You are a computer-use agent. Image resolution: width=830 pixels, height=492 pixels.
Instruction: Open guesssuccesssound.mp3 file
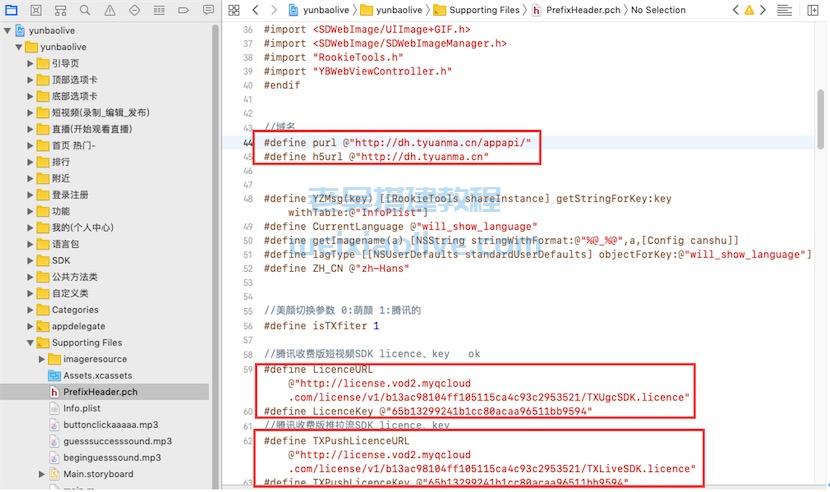(x=110, y=441)
